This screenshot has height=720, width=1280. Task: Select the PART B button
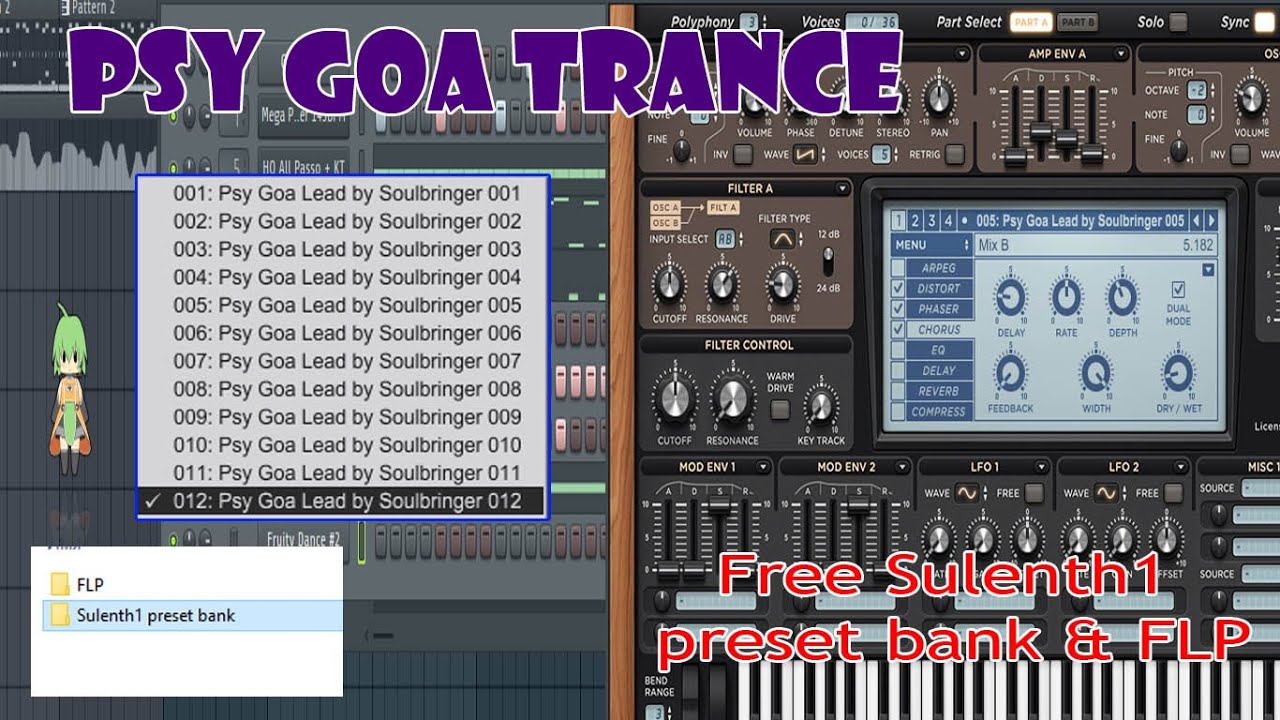click(x=1076, y=21)
